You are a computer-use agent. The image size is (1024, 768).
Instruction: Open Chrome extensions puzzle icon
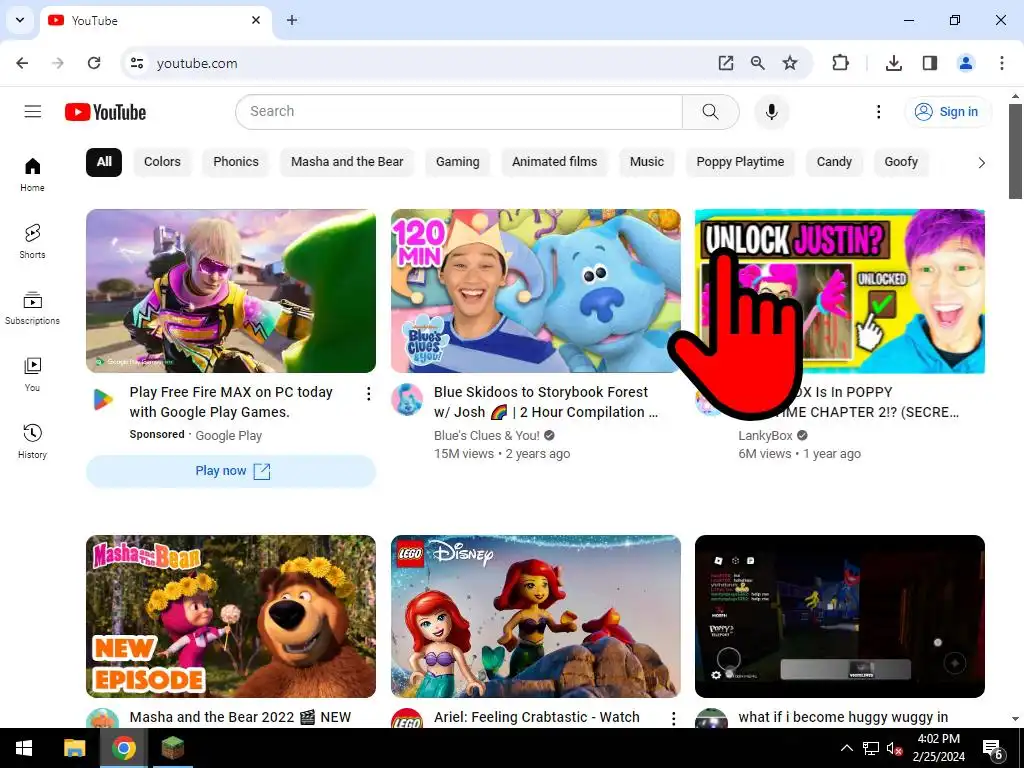(x=840, y=63)
